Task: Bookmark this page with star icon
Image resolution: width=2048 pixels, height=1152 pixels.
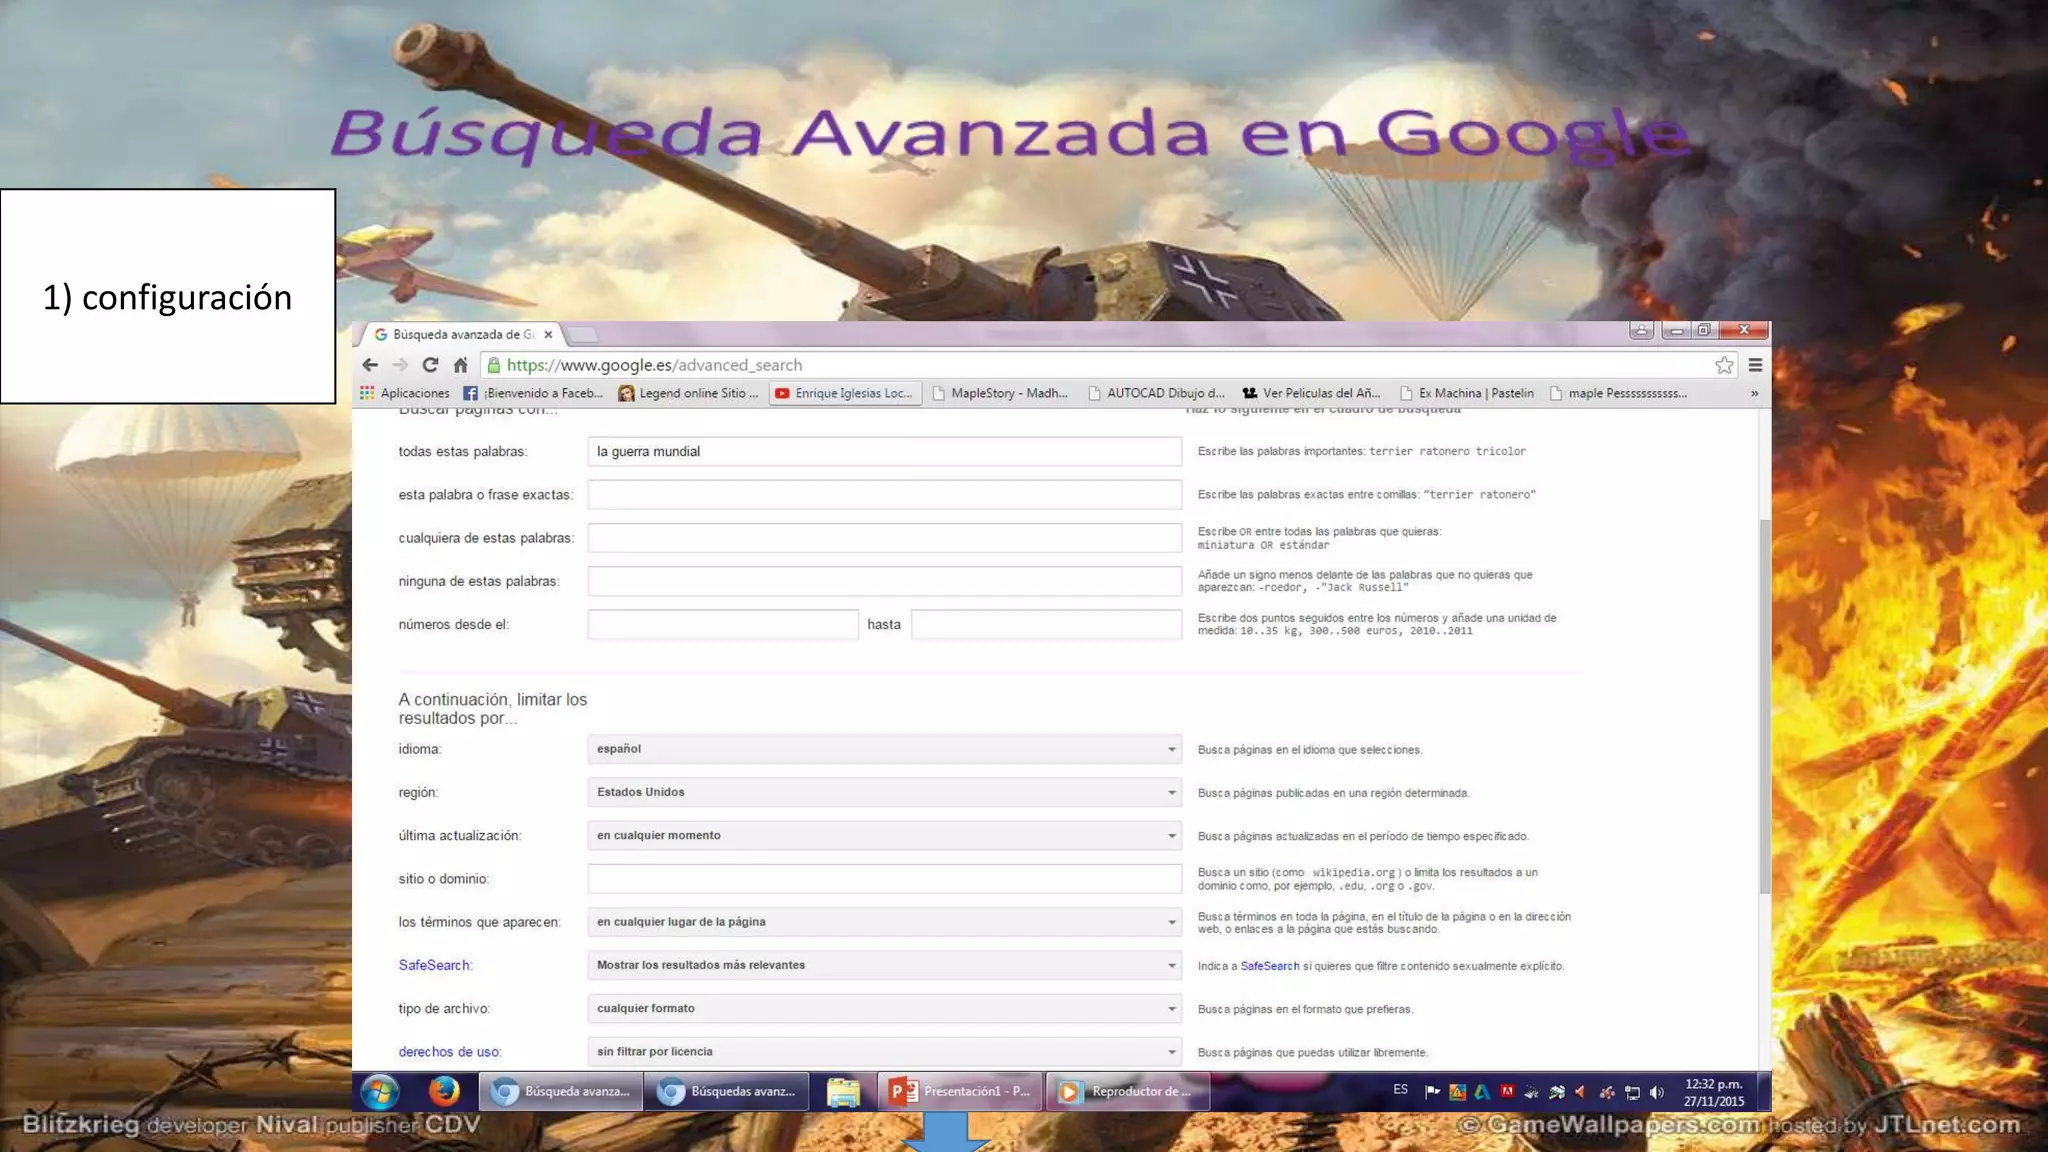Action: click(x=1724, y=365)
